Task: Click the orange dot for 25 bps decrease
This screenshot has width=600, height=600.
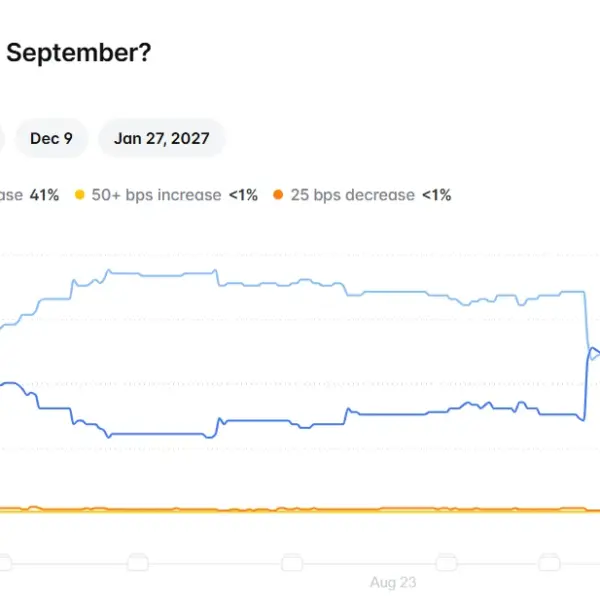Action: [278, 195]
